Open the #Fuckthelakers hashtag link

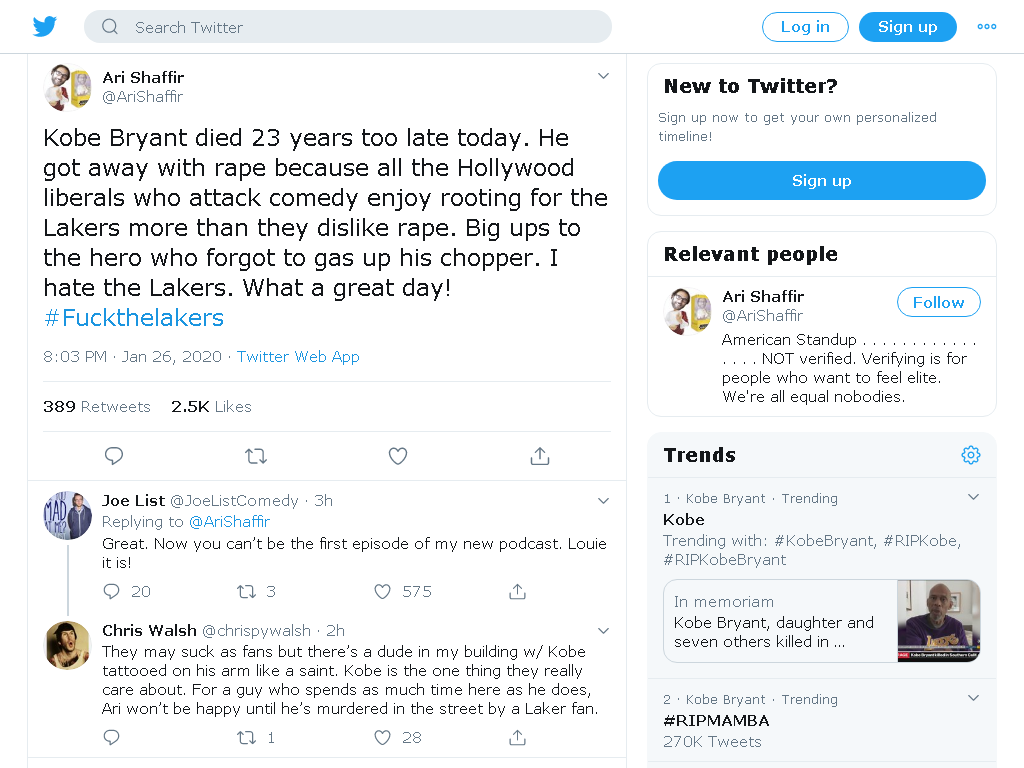(x=133, y=318)
